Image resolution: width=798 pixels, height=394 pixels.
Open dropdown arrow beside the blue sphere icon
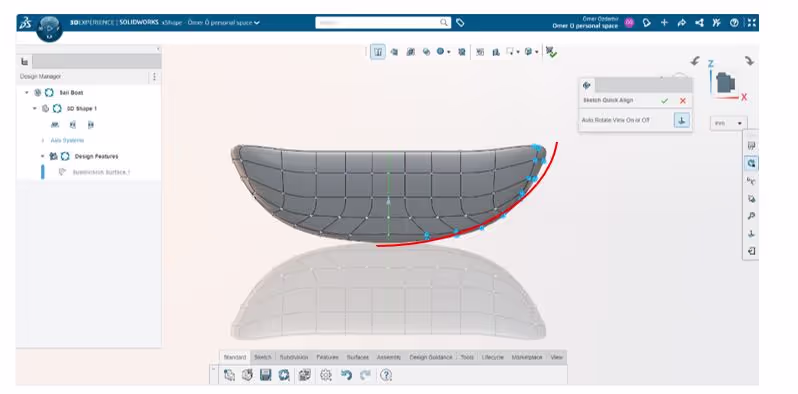448,52
